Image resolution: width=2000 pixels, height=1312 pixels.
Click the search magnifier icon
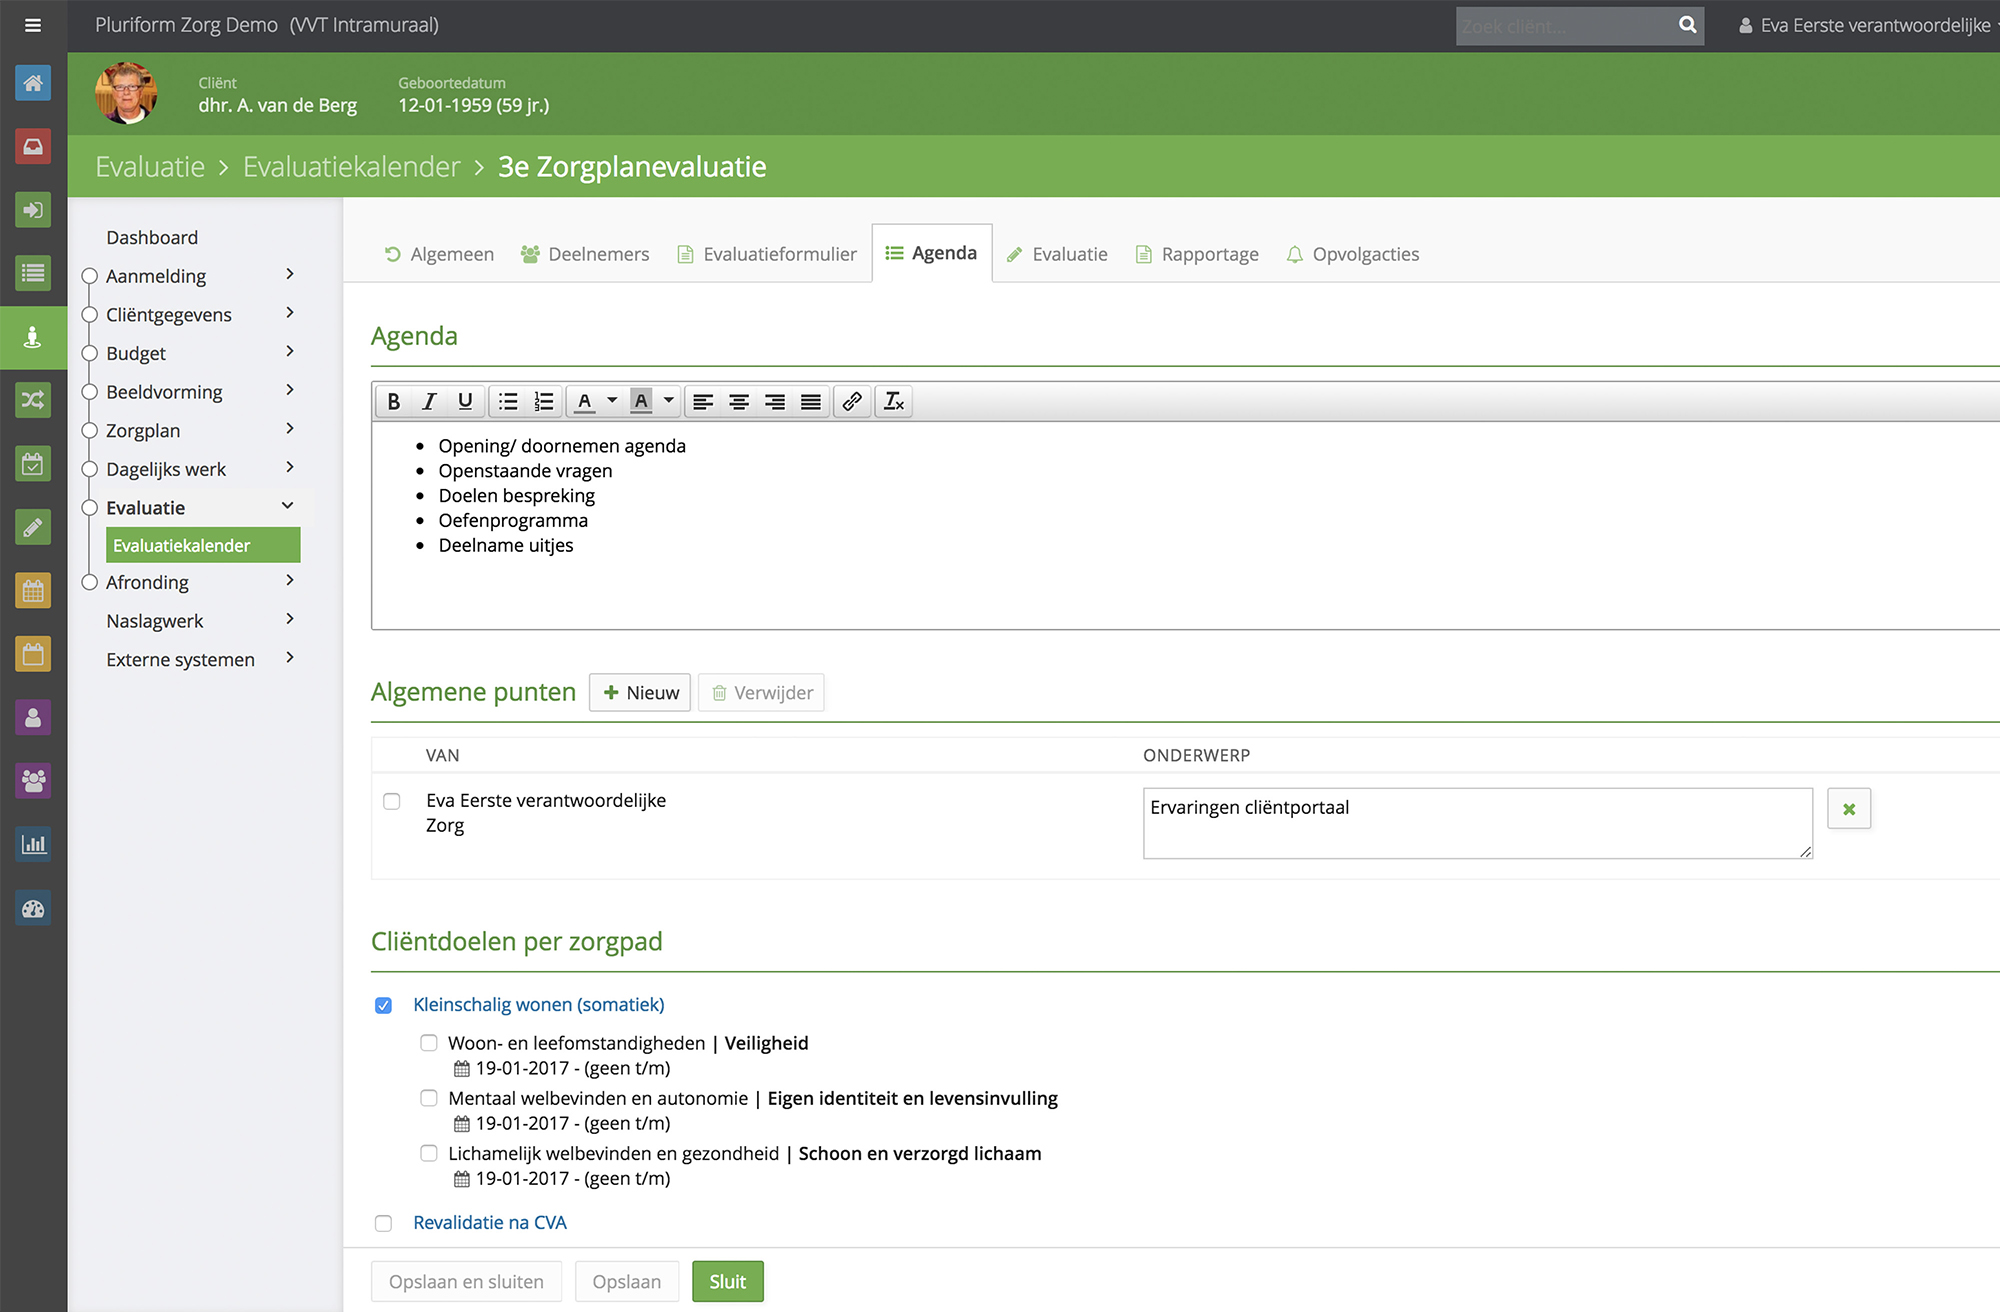pos(1687,25)
